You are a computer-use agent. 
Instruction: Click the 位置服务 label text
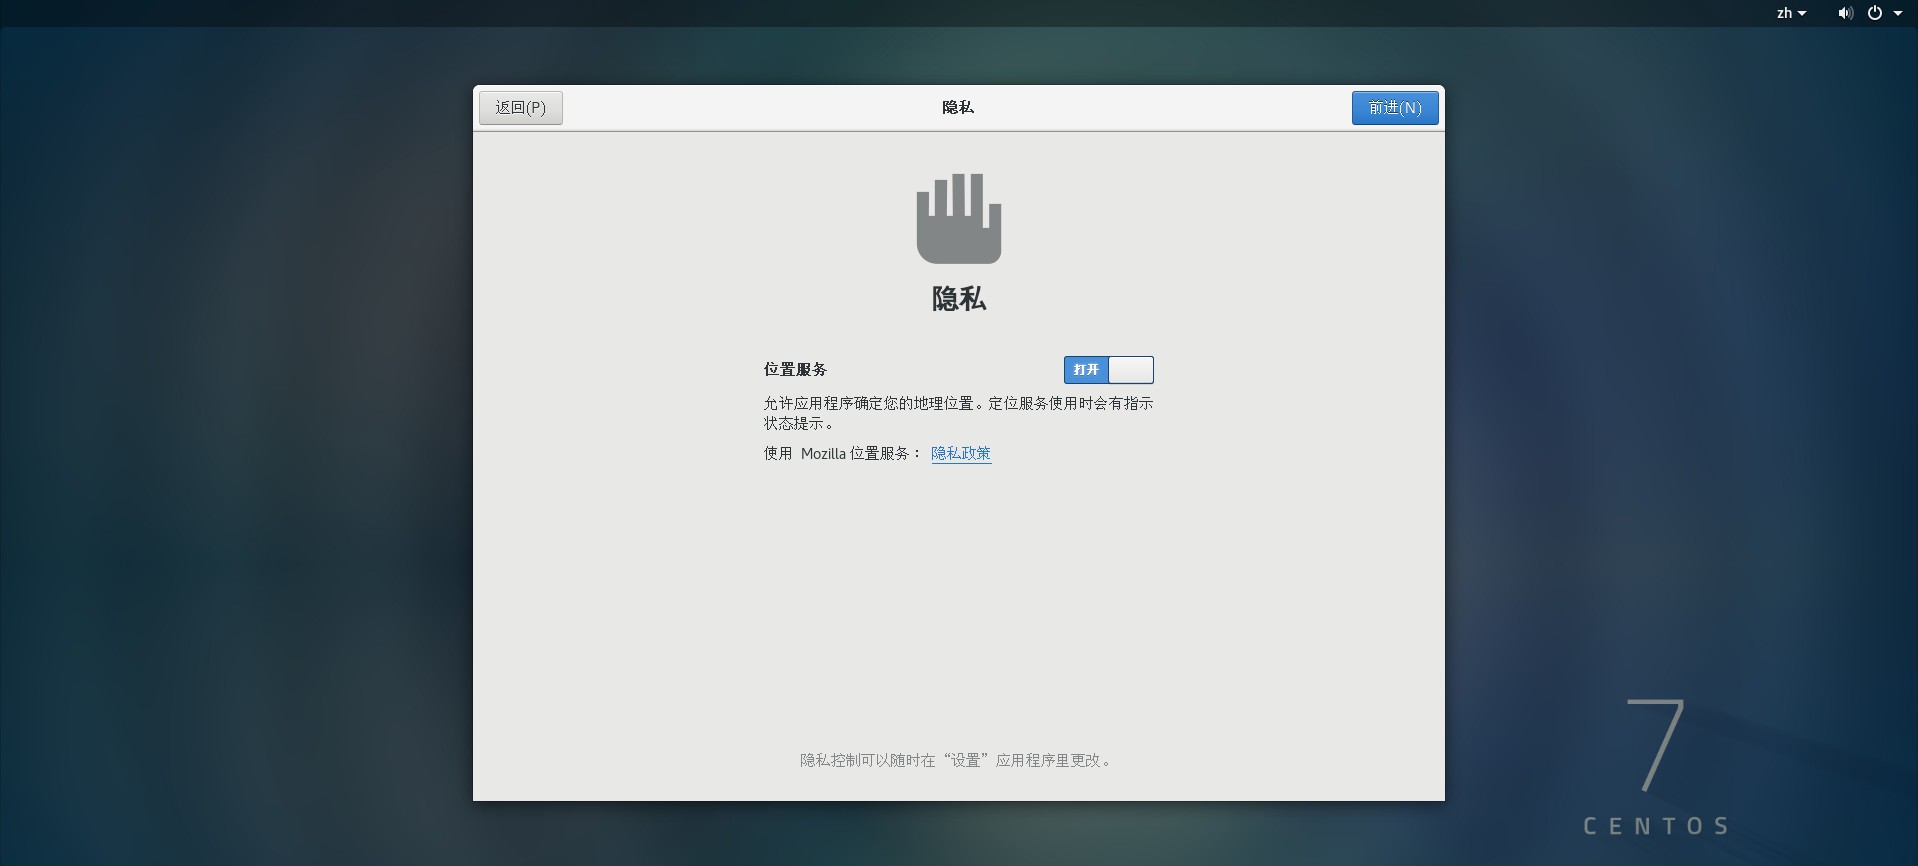pyautogui.click(x=795, y=370)
